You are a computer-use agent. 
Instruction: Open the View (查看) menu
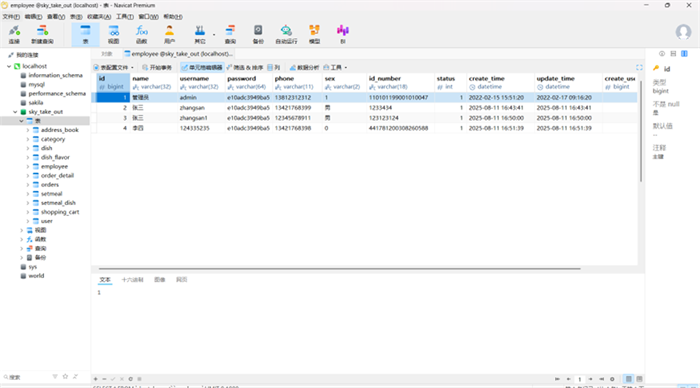point(56,17)
